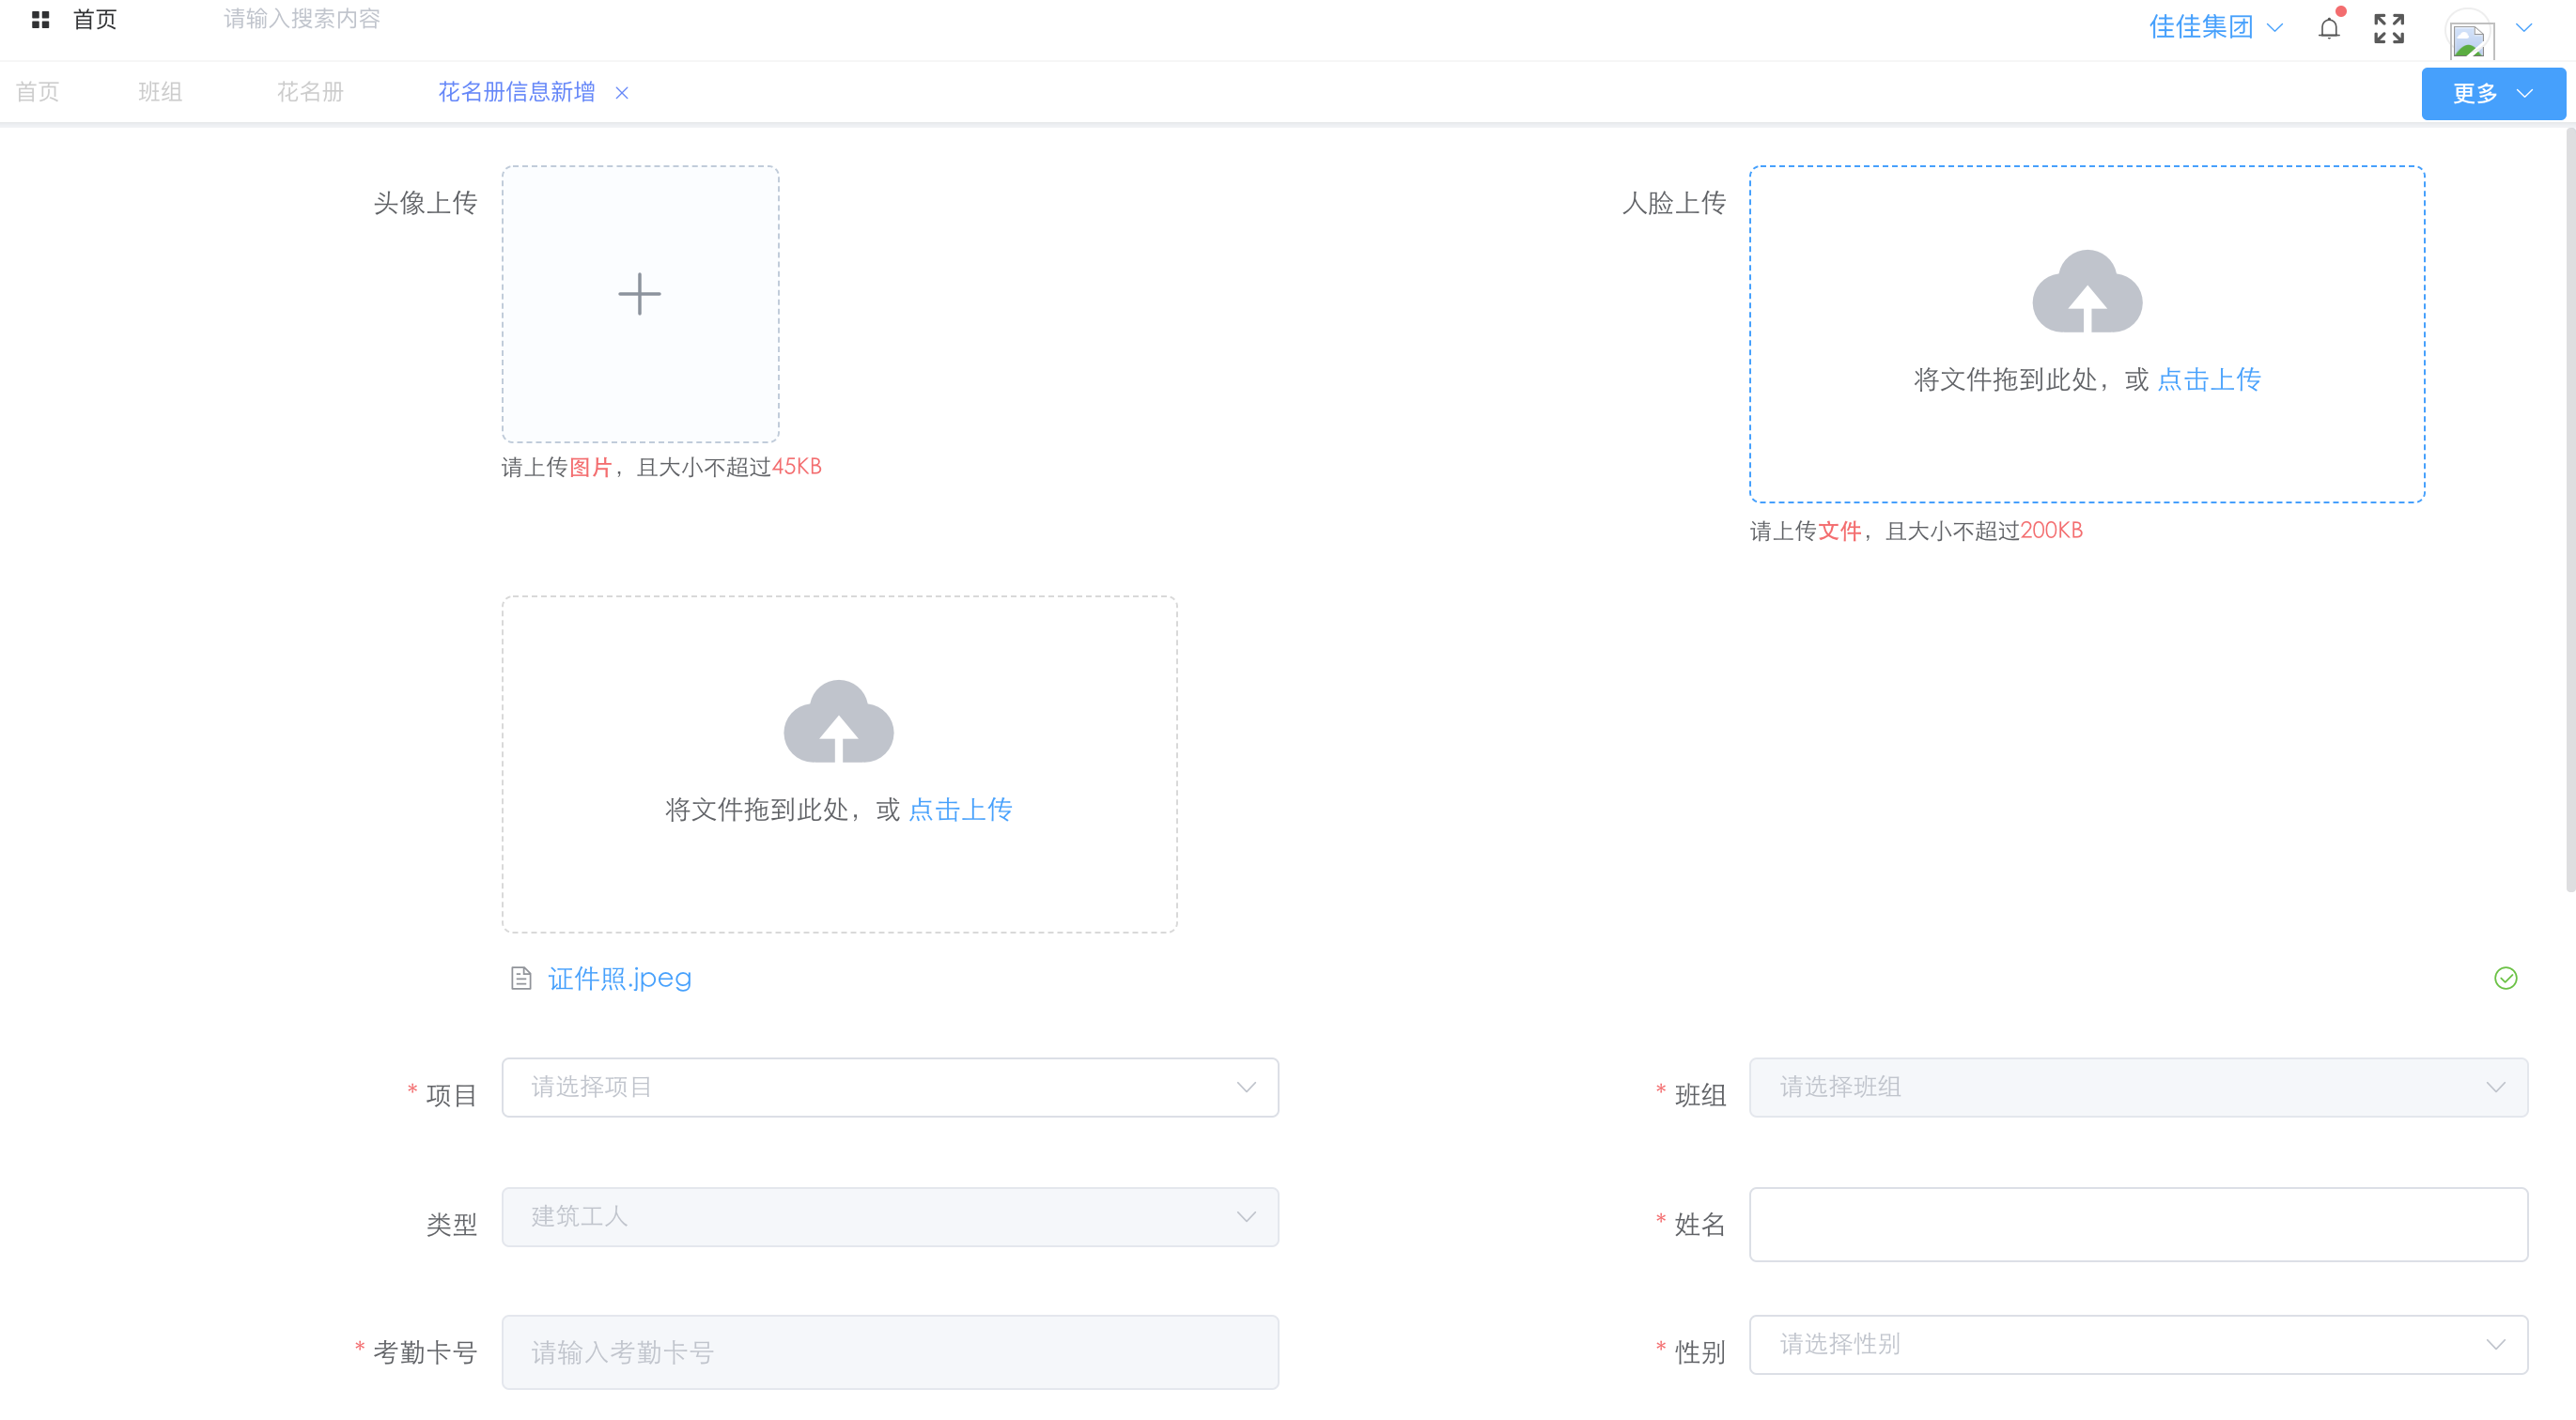The width and height of the screenshot is (2576, 1420).
Task: Switch to the 花名册 tab
Action: tap(310, 92)
